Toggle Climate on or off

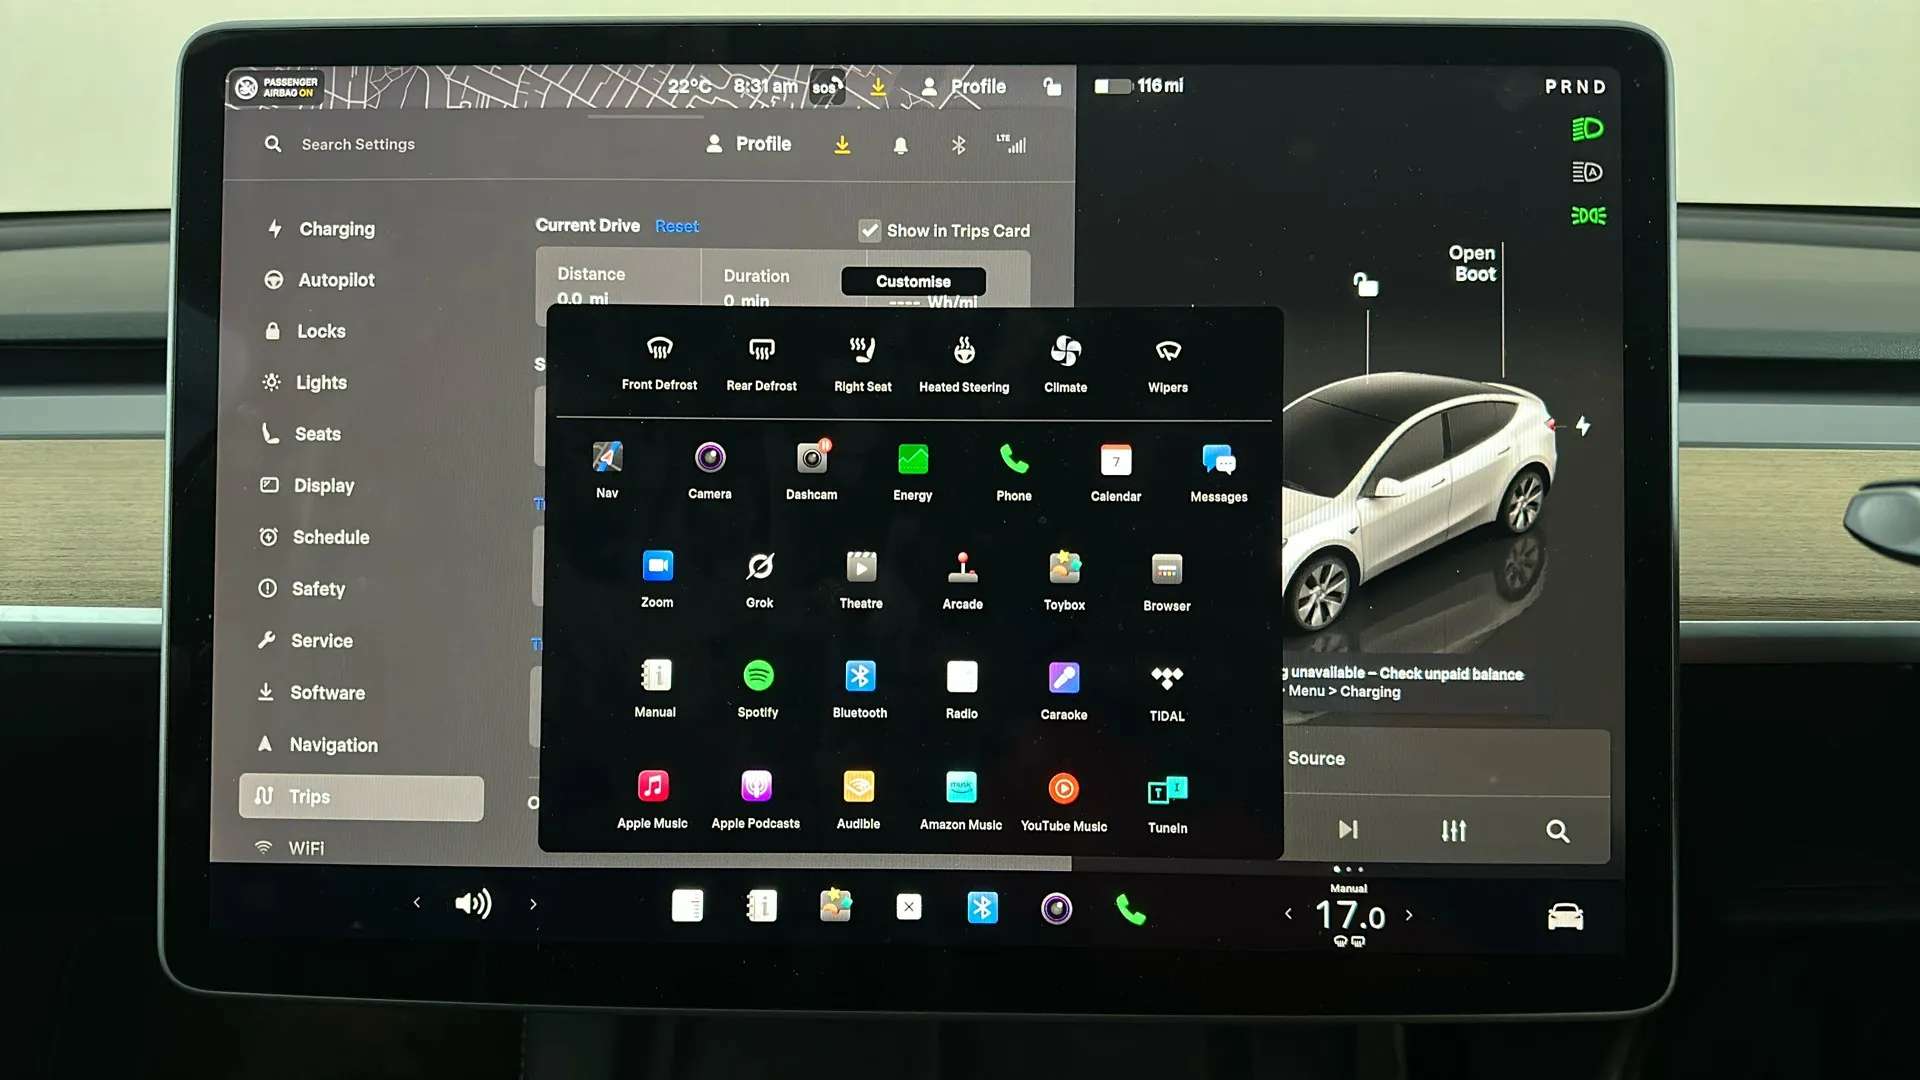1066,365
